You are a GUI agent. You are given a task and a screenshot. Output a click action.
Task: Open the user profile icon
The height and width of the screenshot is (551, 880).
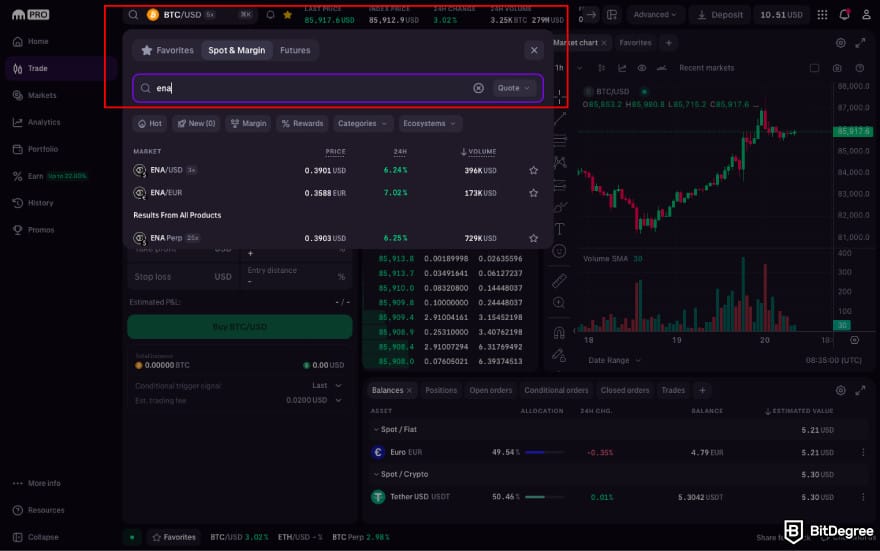pos(866,15)
